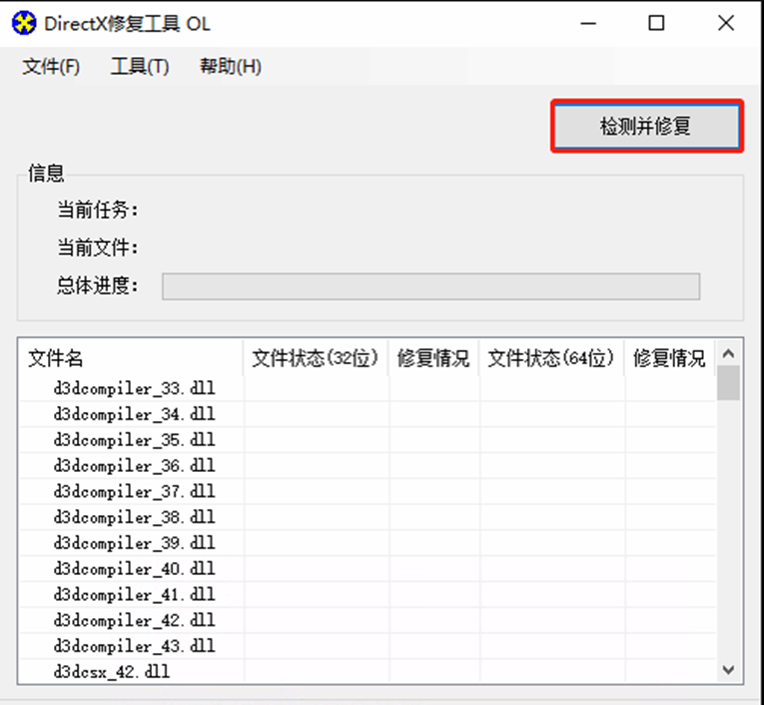
Task: Select row d3dcompiler_42.dll
Action: click(x=367, y=620)
